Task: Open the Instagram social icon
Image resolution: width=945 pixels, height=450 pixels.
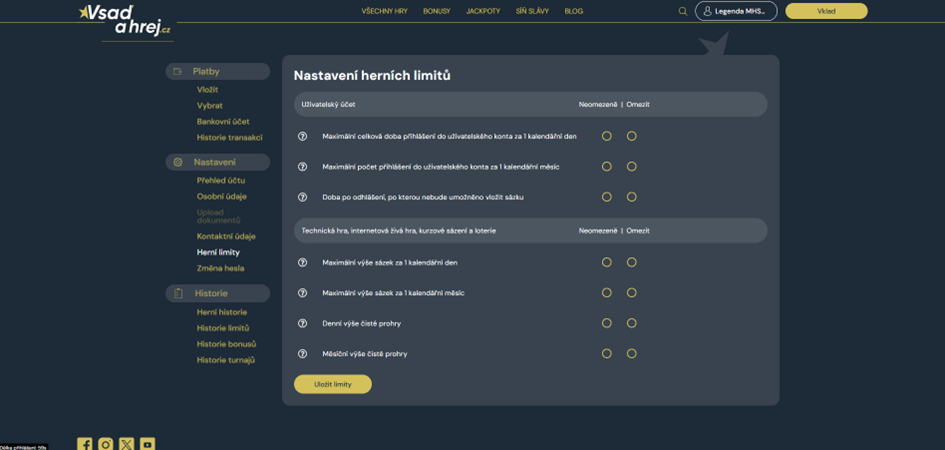Action: click(106, 445)
